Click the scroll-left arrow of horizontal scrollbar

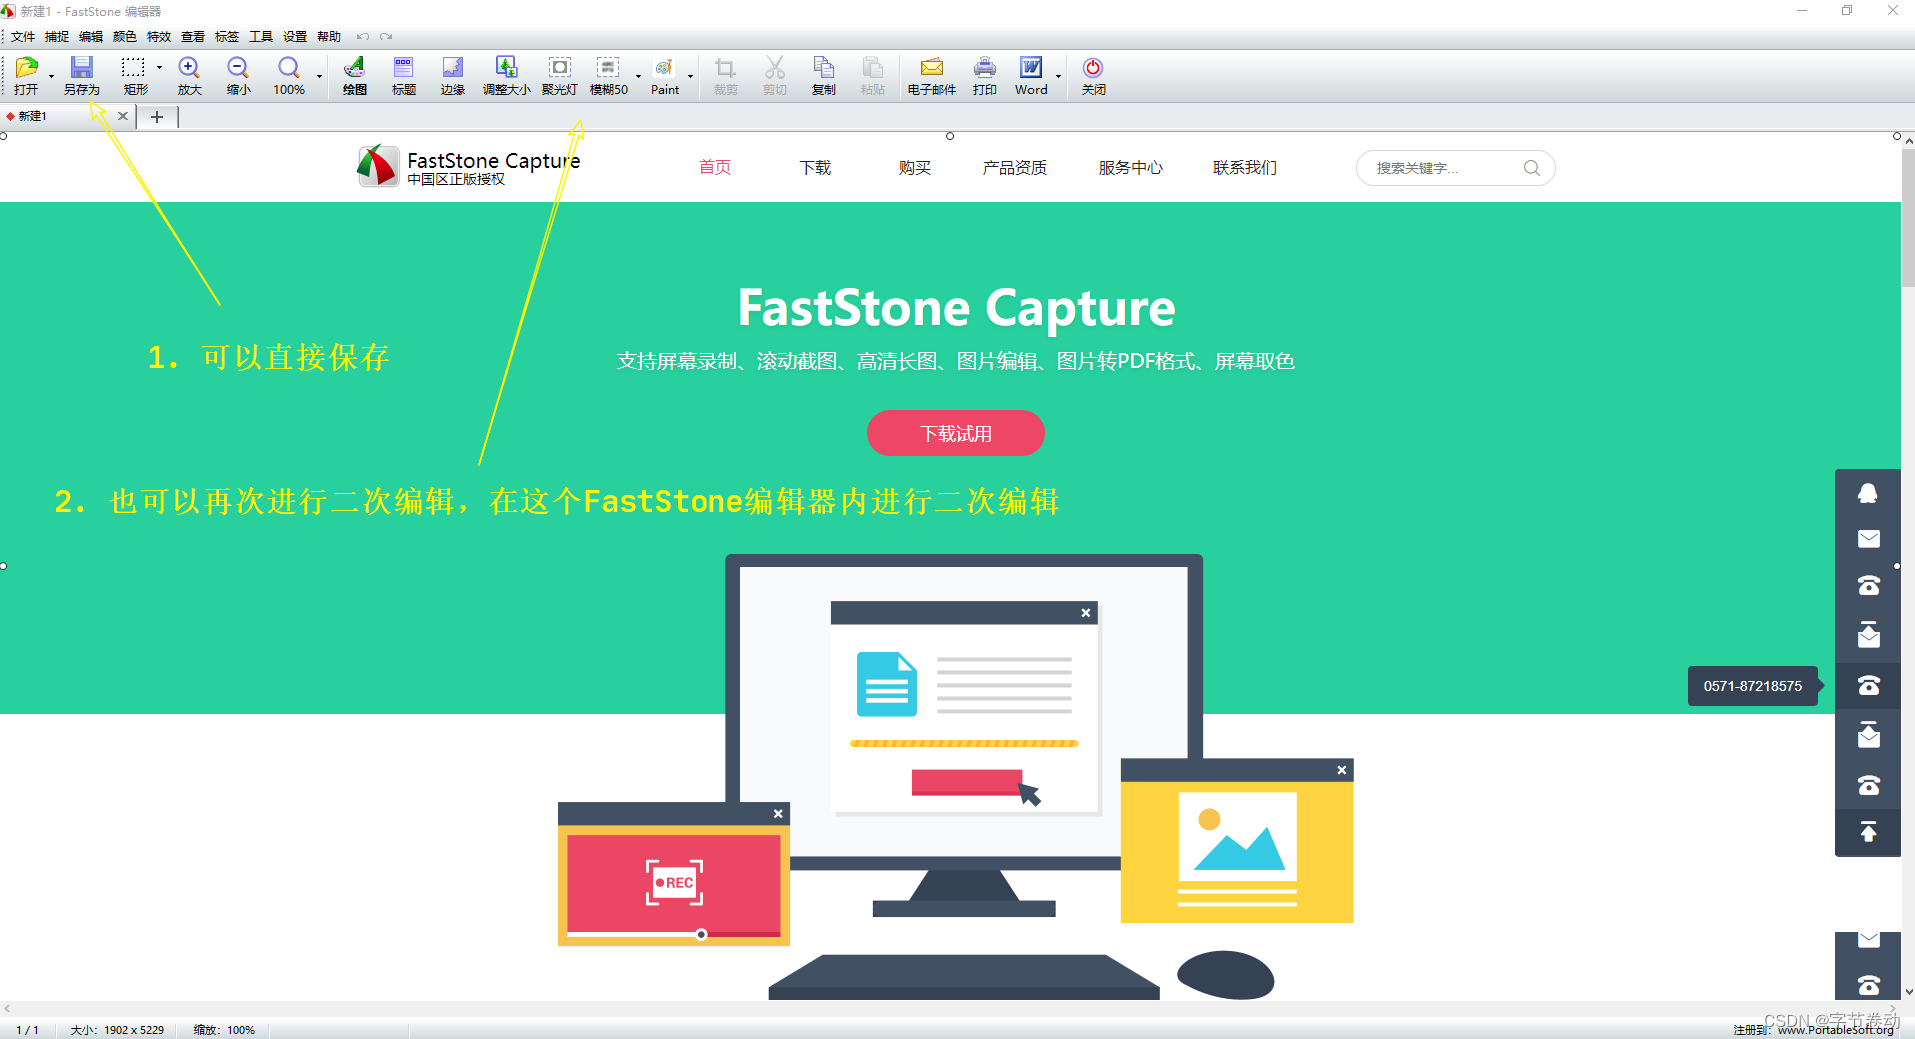click(7, 1008)
